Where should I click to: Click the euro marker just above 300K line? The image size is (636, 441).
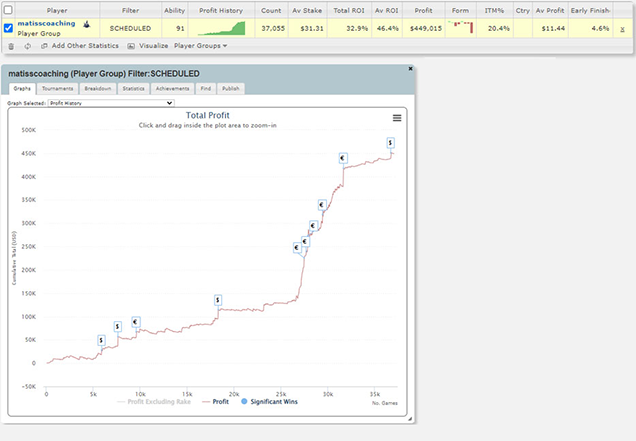tap(313, 226)
